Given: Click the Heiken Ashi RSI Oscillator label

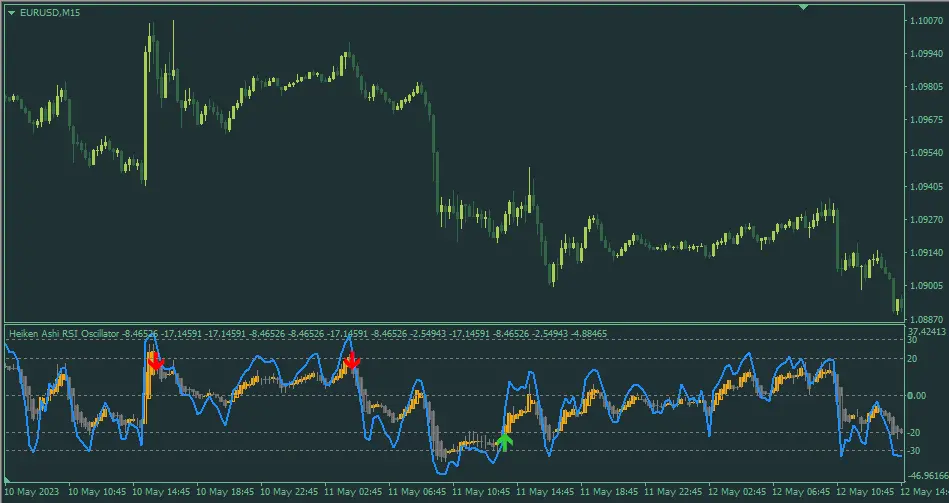Looking at the screenshot, I should [x=63, y=333].
